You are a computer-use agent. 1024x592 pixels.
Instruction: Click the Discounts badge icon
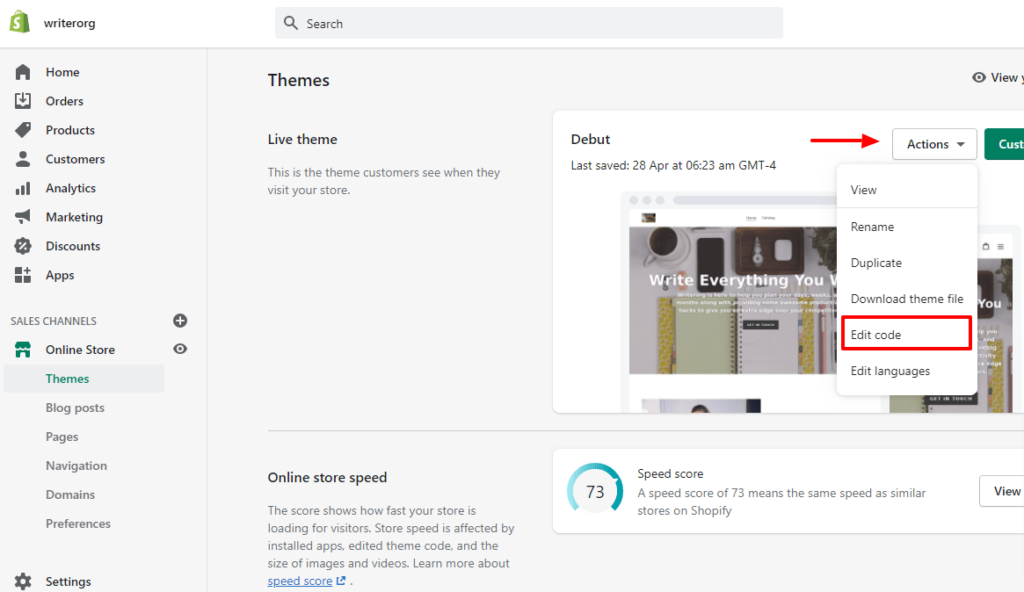coord(23,246)
